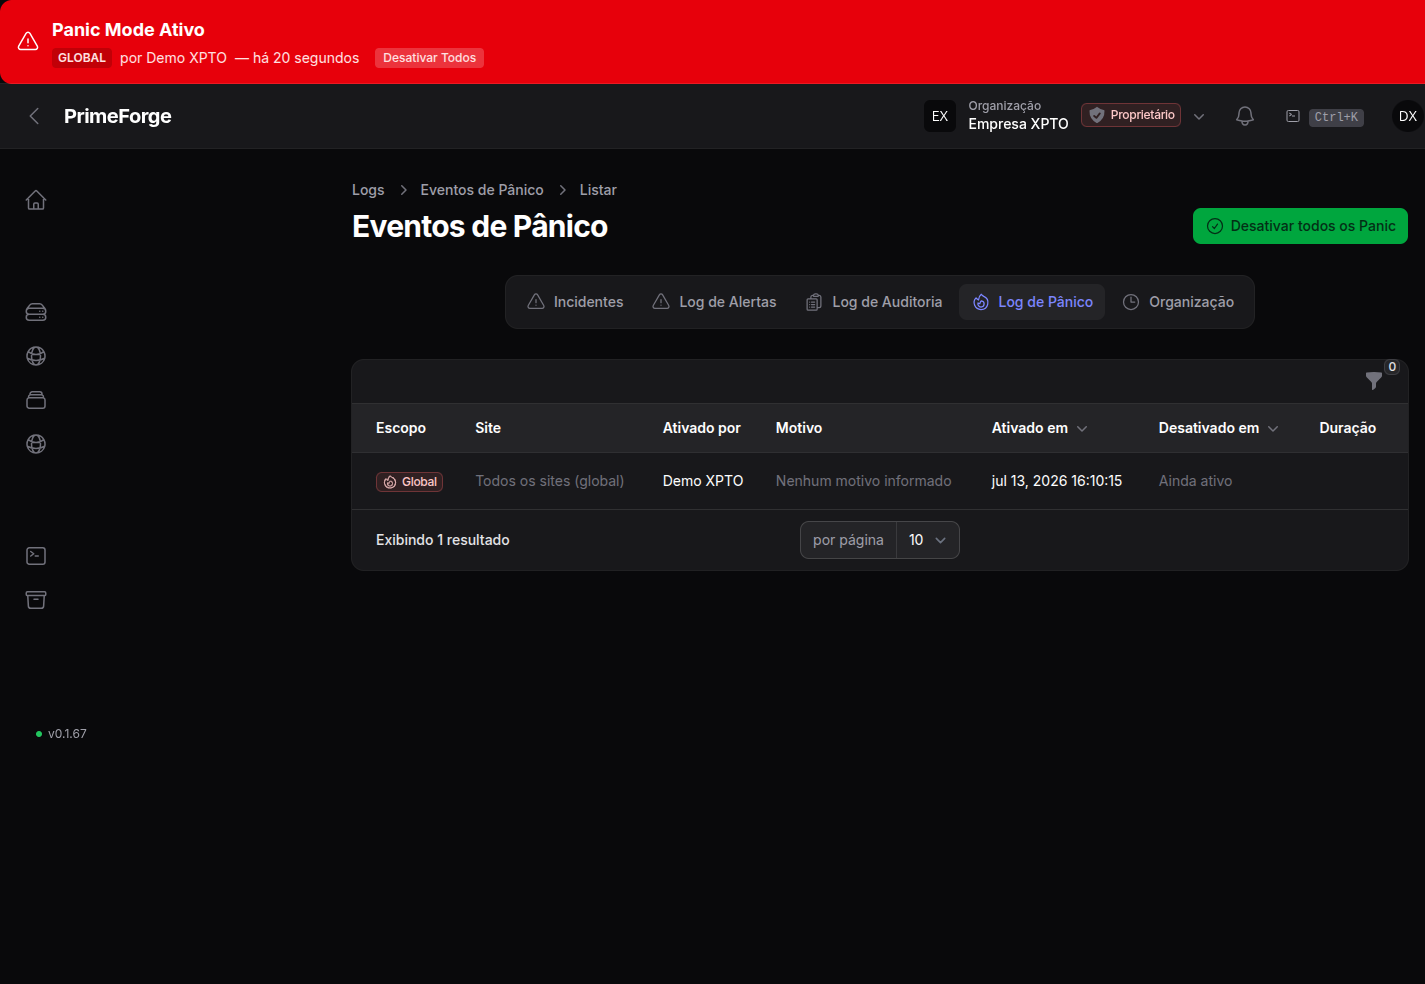
Task: Click the Motivo column header
Action: click(799, 428)
